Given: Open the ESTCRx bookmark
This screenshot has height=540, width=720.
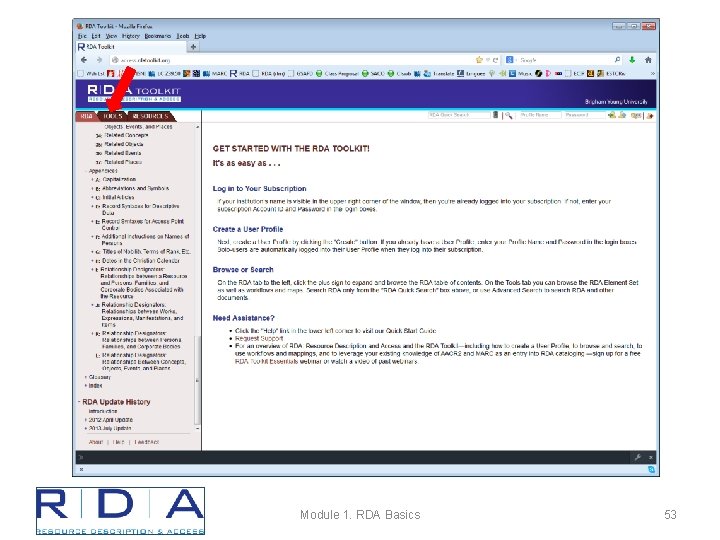Looking at the screenshot, I should 612,73.
